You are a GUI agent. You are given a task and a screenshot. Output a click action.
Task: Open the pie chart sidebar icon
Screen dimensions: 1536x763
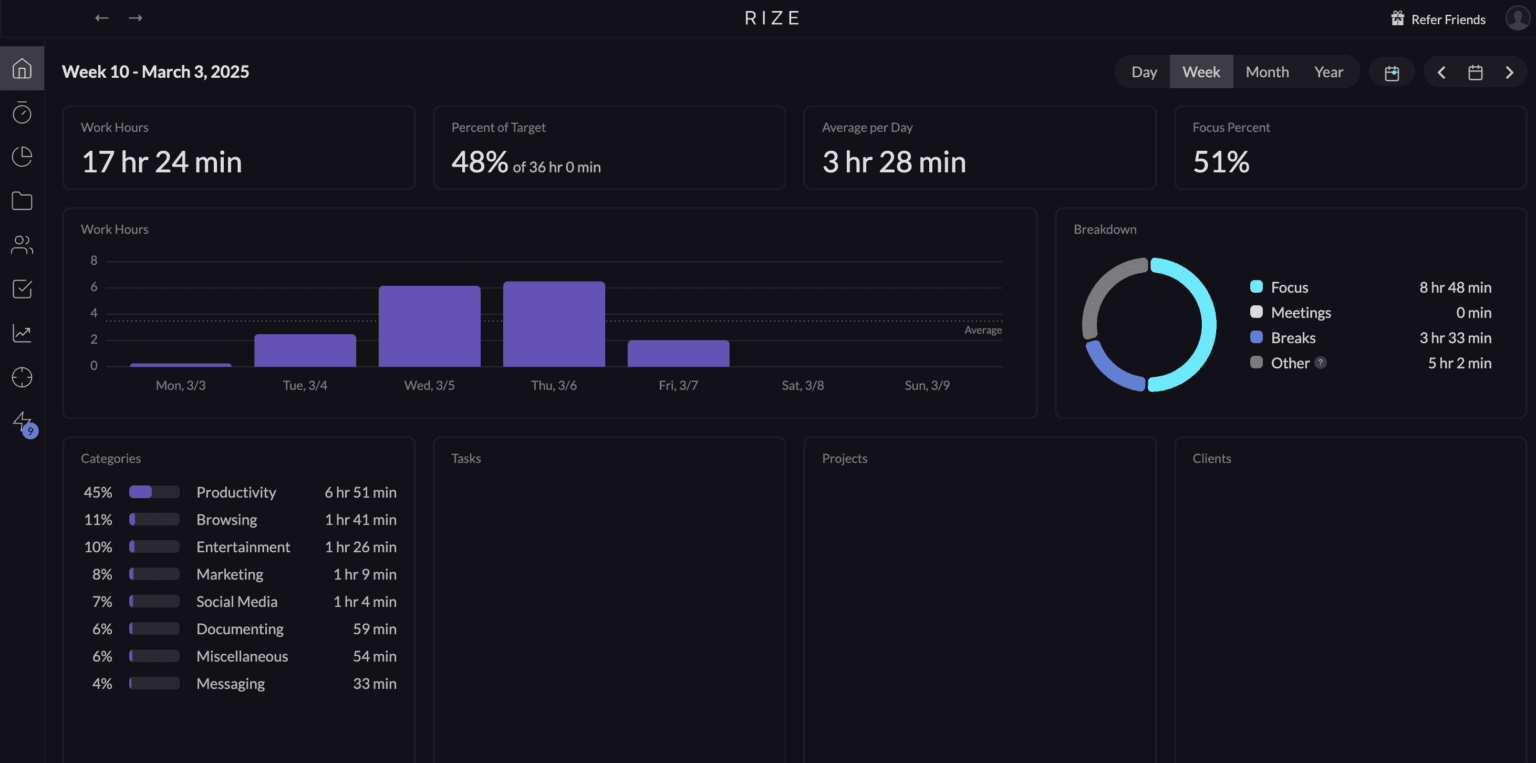22,157
